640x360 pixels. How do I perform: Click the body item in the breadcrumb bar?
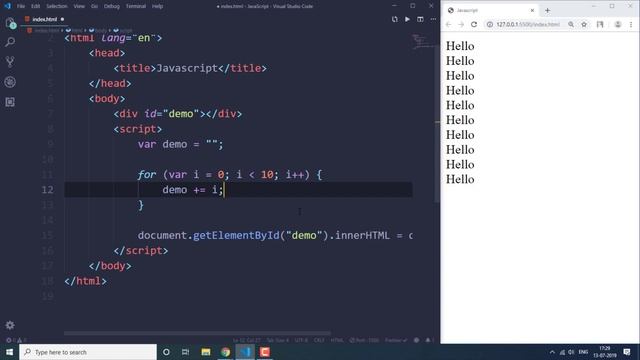pos(98,31)
